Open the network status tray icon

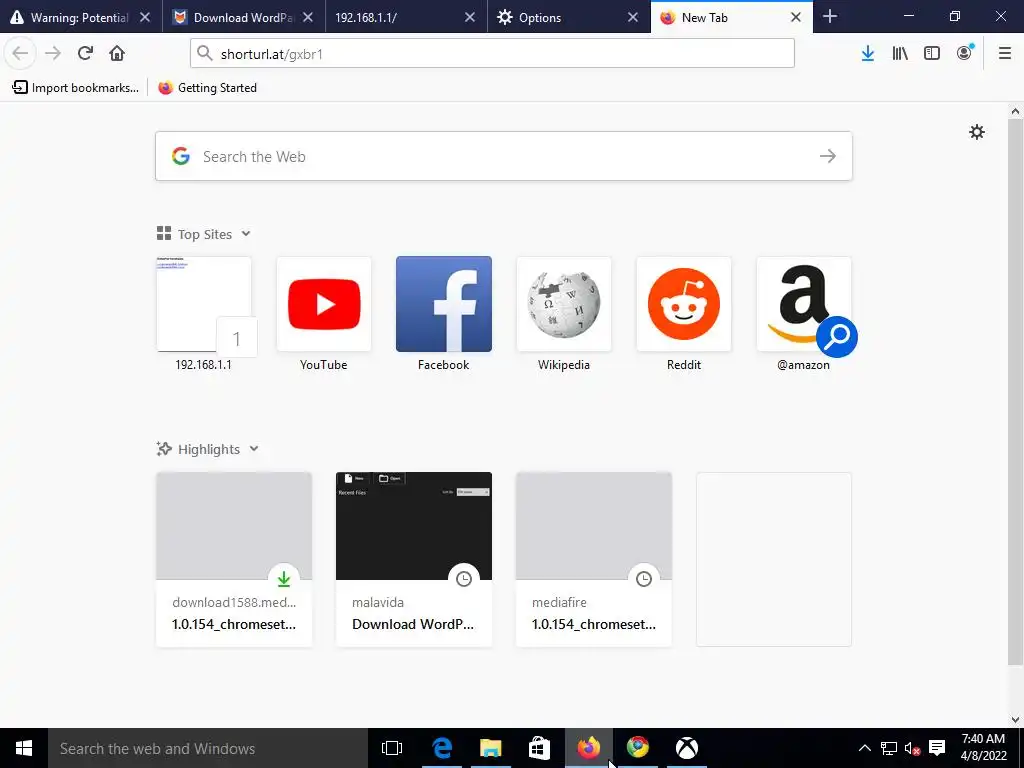pyautogui.click(x=888, y=748)
